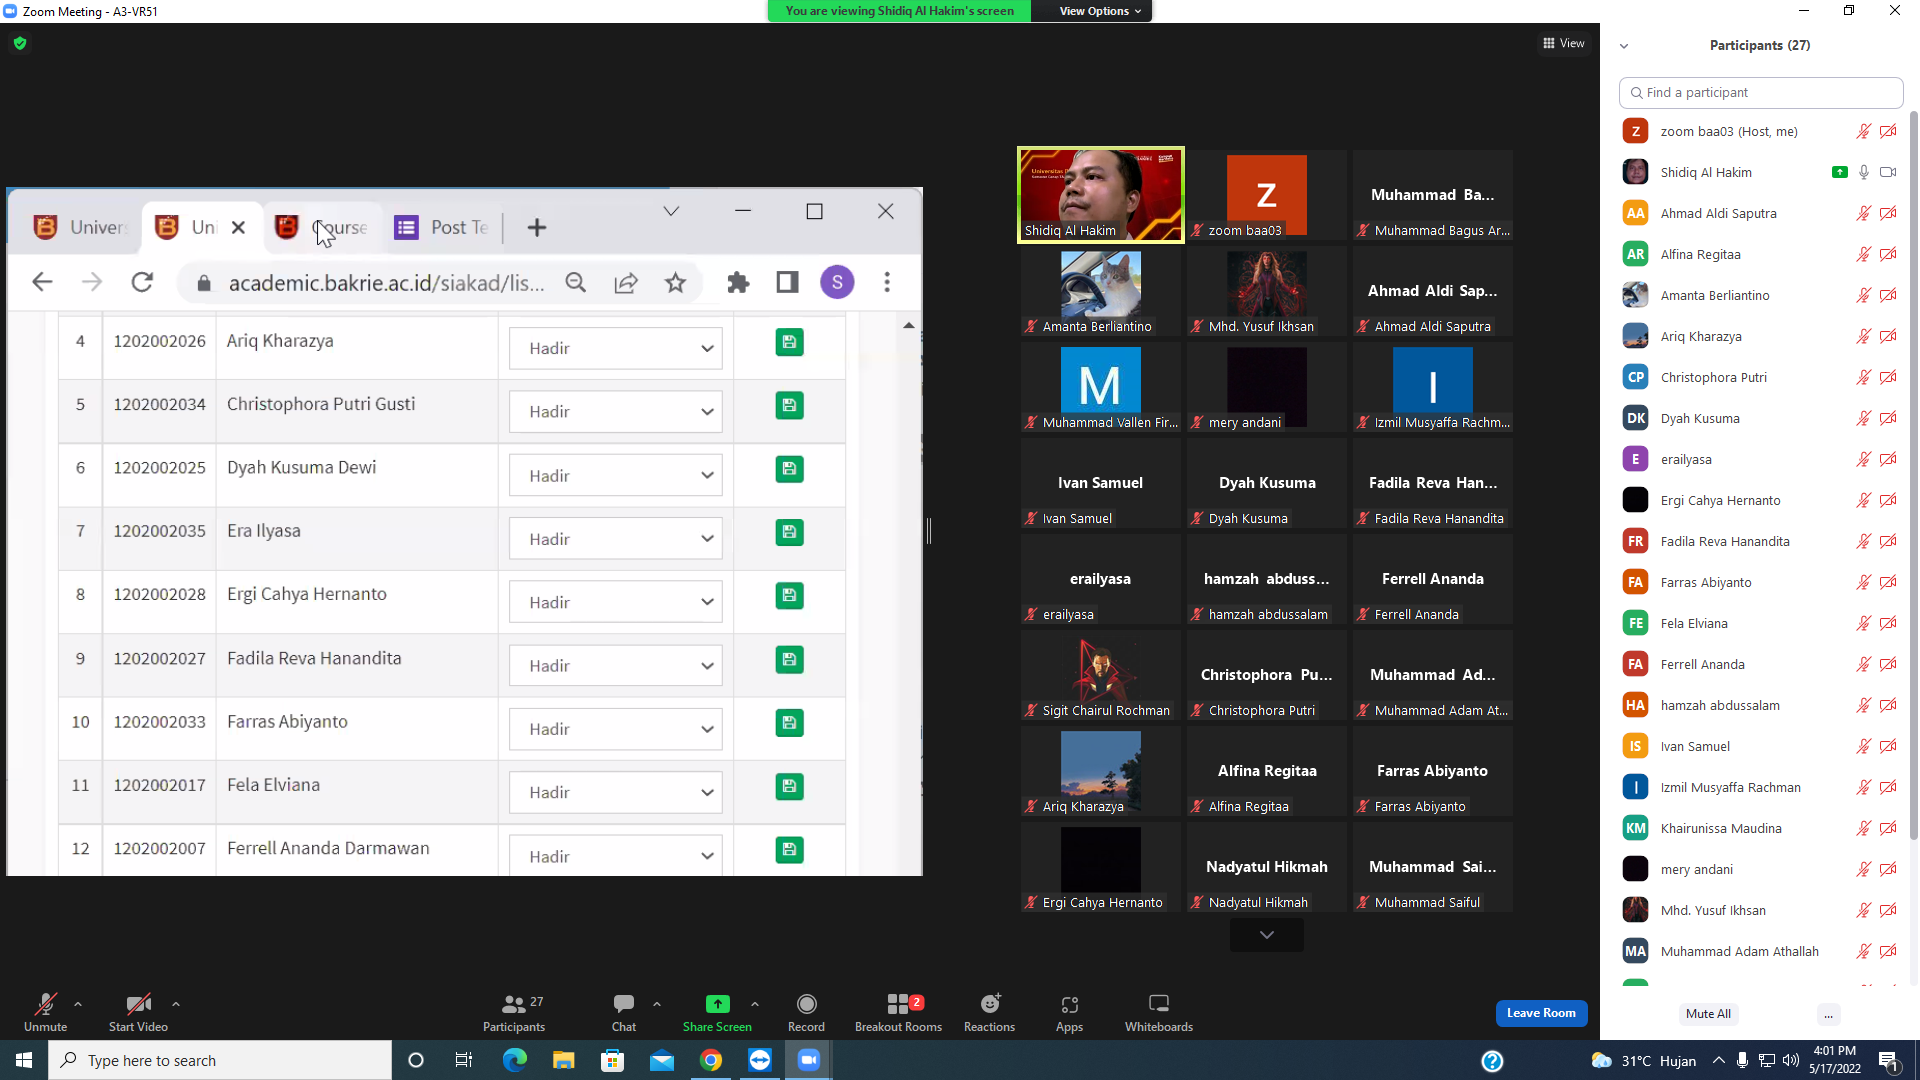Share this page via the address bar icon
The width and height of the screenshot is (1920, 1080).
(626, 283)
